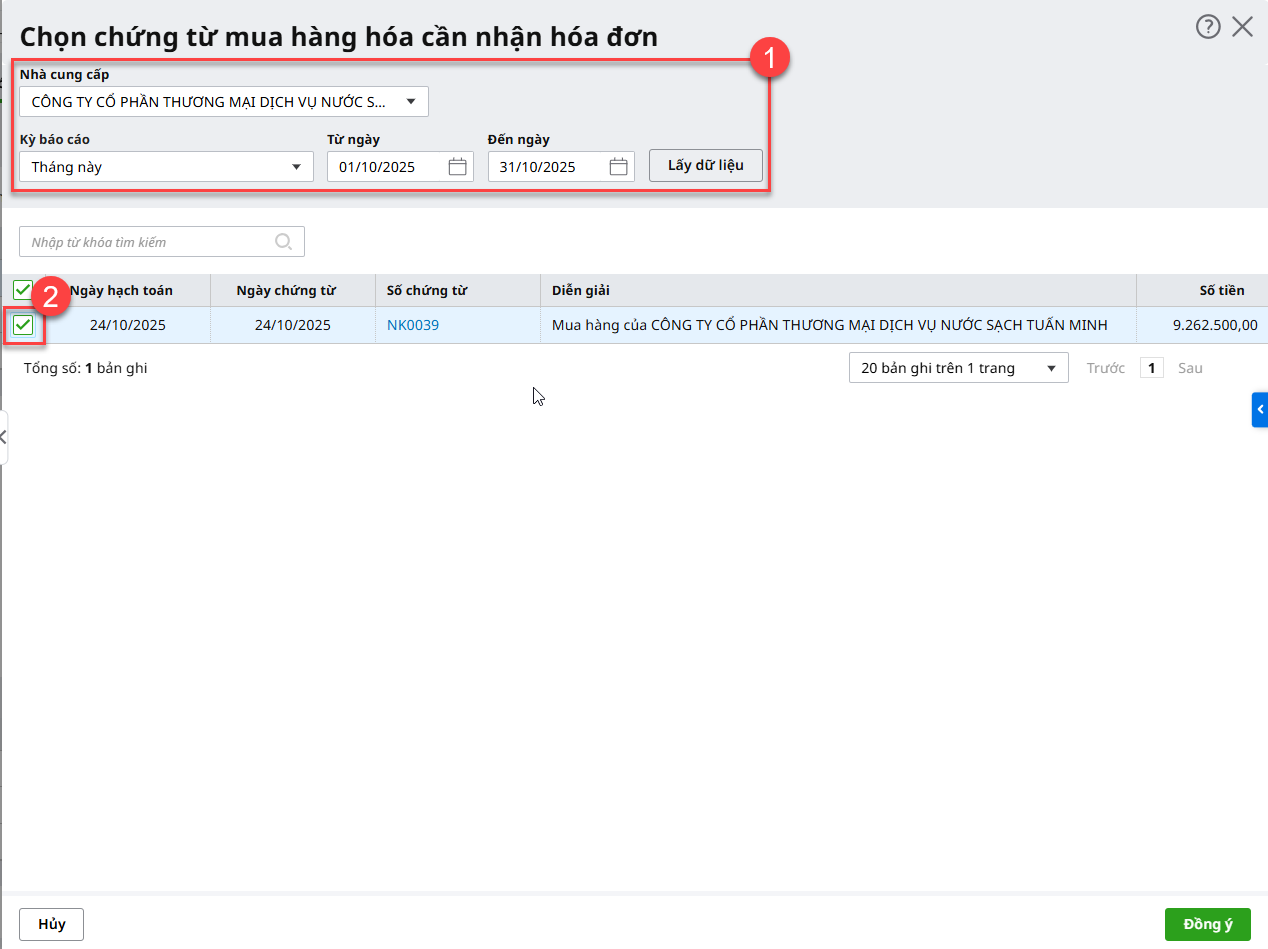Screen dimensions: 1268x949
Task: Click the left edge collapse chevron
Action: [4, 437]
